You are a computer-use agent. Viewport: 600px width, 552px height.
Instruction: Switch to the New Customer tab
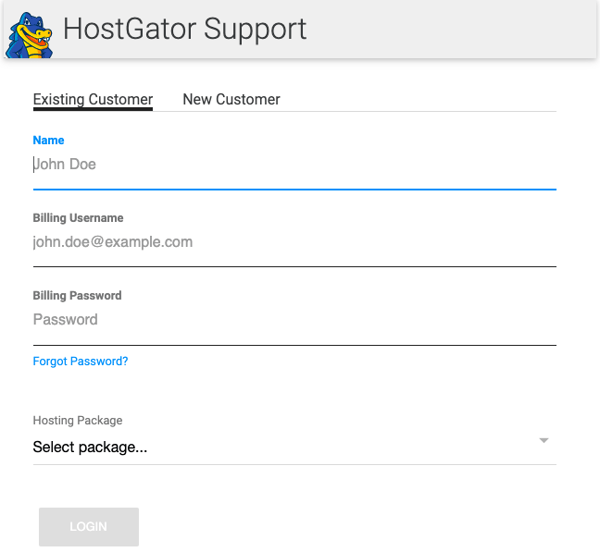[x=231, y=99]
